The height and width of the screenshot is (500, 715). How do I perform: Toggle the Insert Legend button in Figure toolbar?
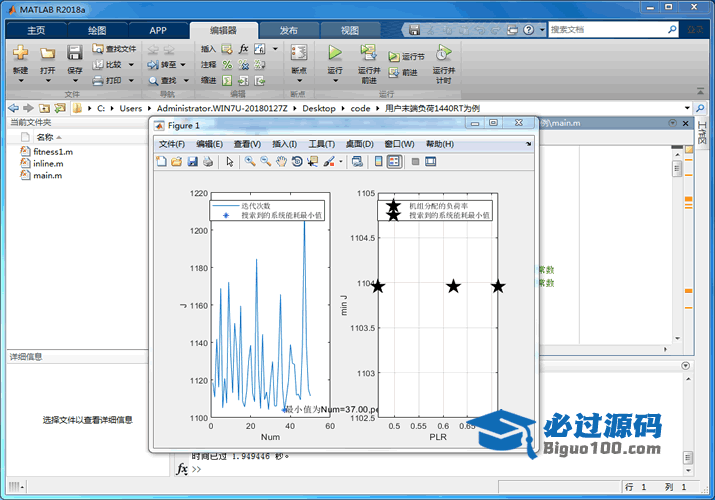point(394,161)
